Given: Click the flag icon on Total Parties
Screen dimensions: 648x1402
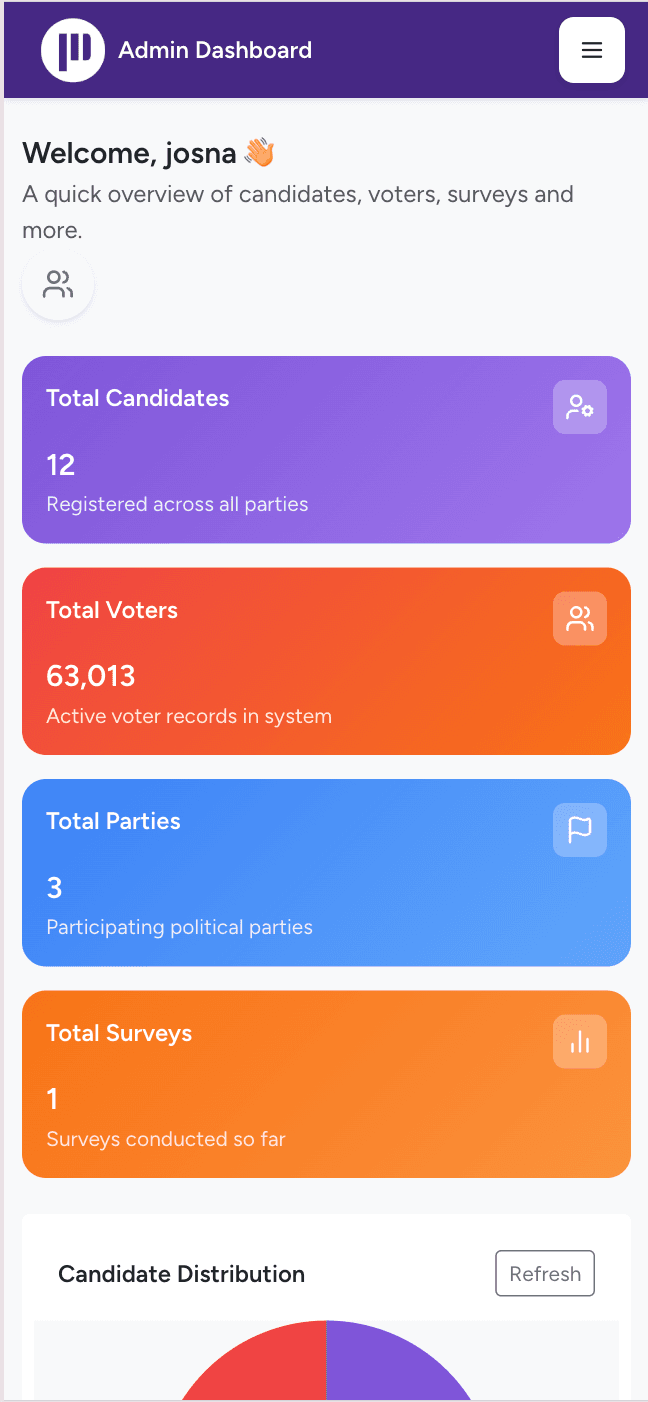Looking at the screenshot, I should (580, 830).
